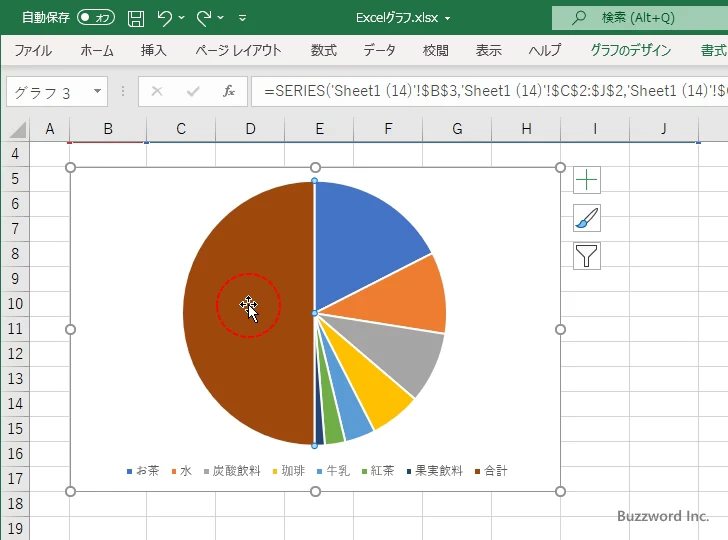Image resolution: width=728 pixels, height=540 pixels.
Task: Click the Select All corner triangle
Action: point(17,129)
